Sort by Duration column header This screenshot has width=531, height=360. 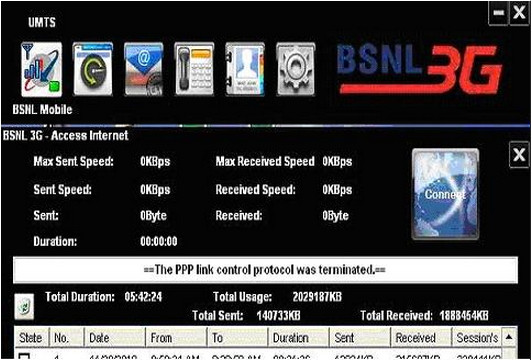pyautogui.click(x=299, y=338)
